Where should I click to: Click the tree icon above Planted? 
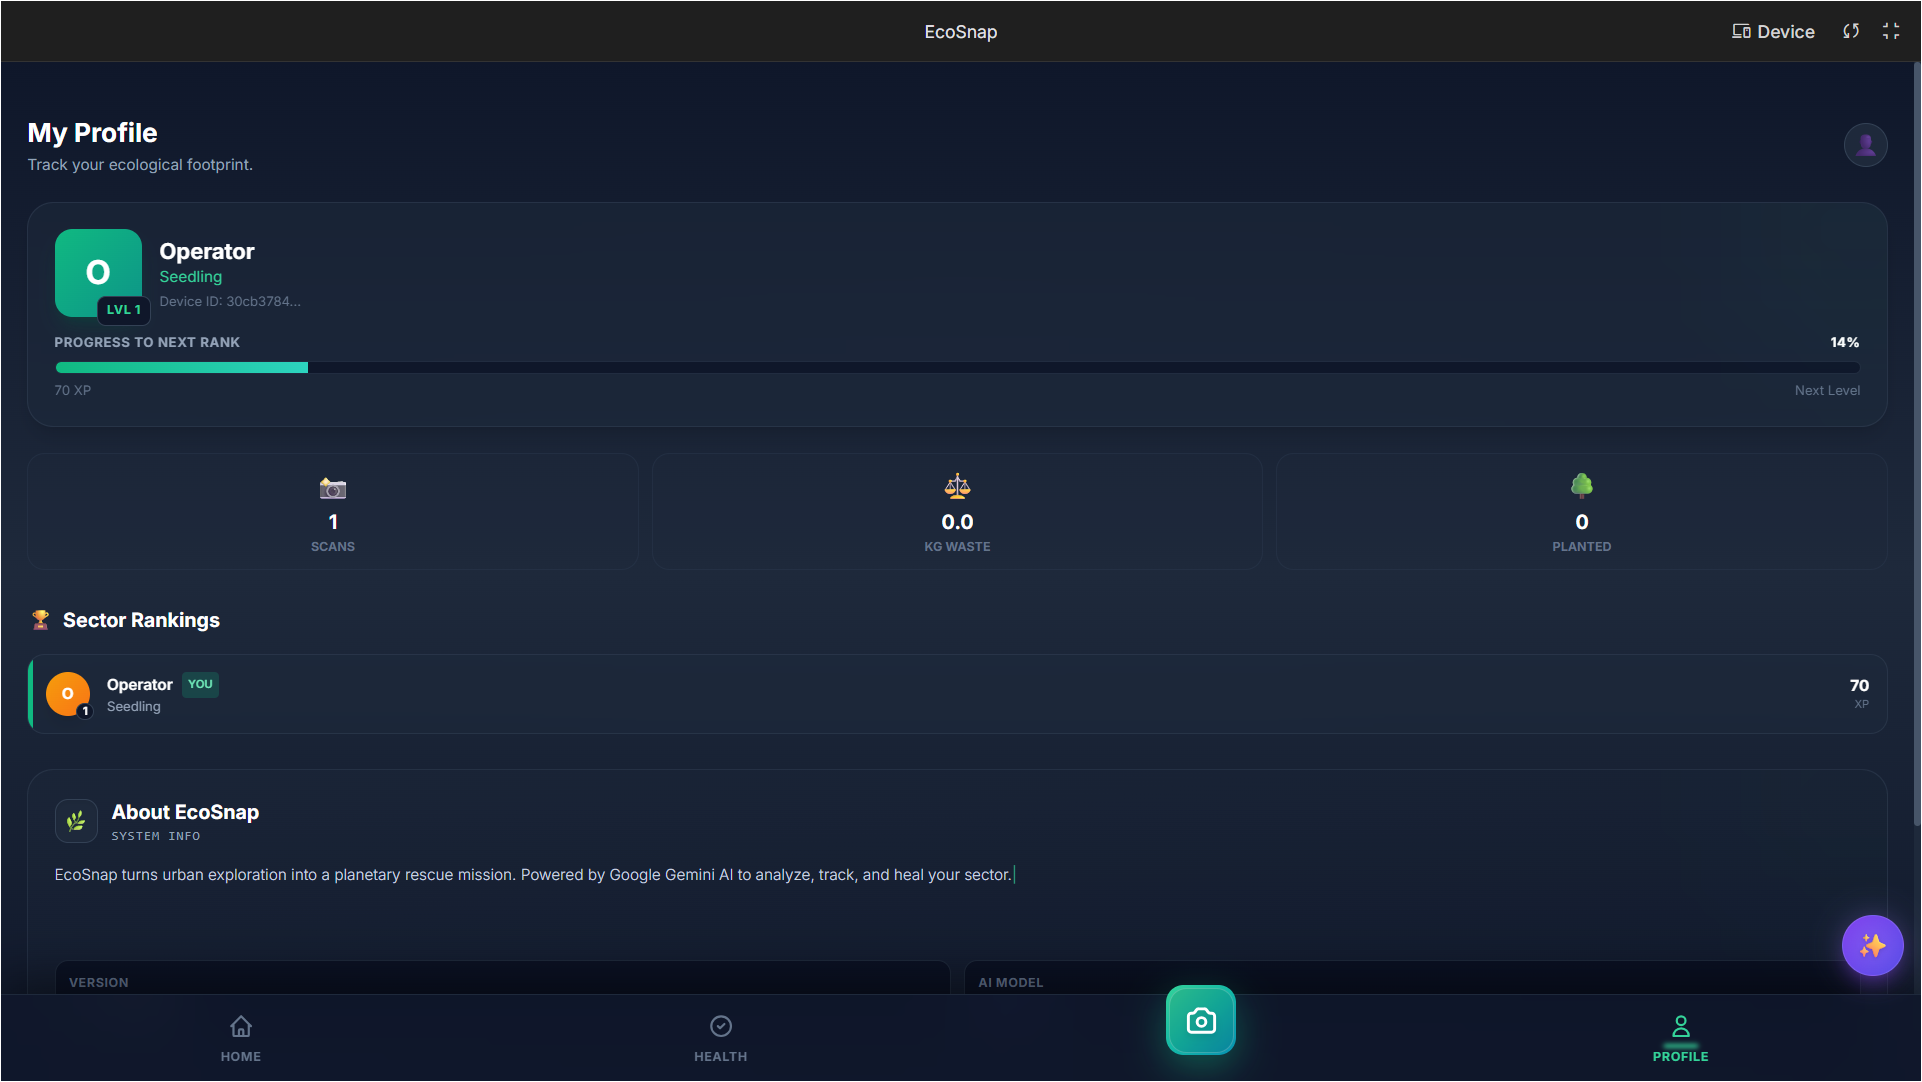click(1581, 486)
